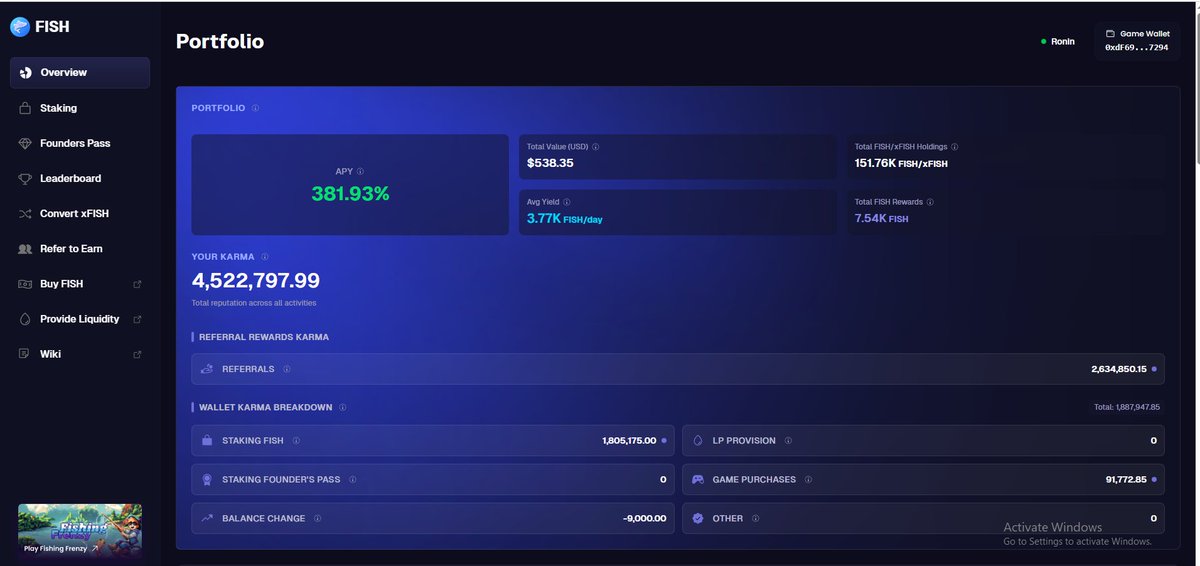1200x566 pixels.
Task: Click info icon beside Total FISH/xFISH Holdings
Action: 955,147
